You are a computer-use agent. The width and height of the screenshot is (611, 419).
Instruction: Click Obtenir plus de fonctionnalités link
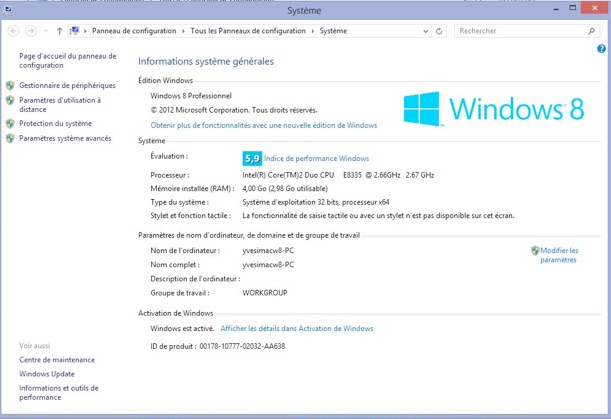click(x=264, y=125)
